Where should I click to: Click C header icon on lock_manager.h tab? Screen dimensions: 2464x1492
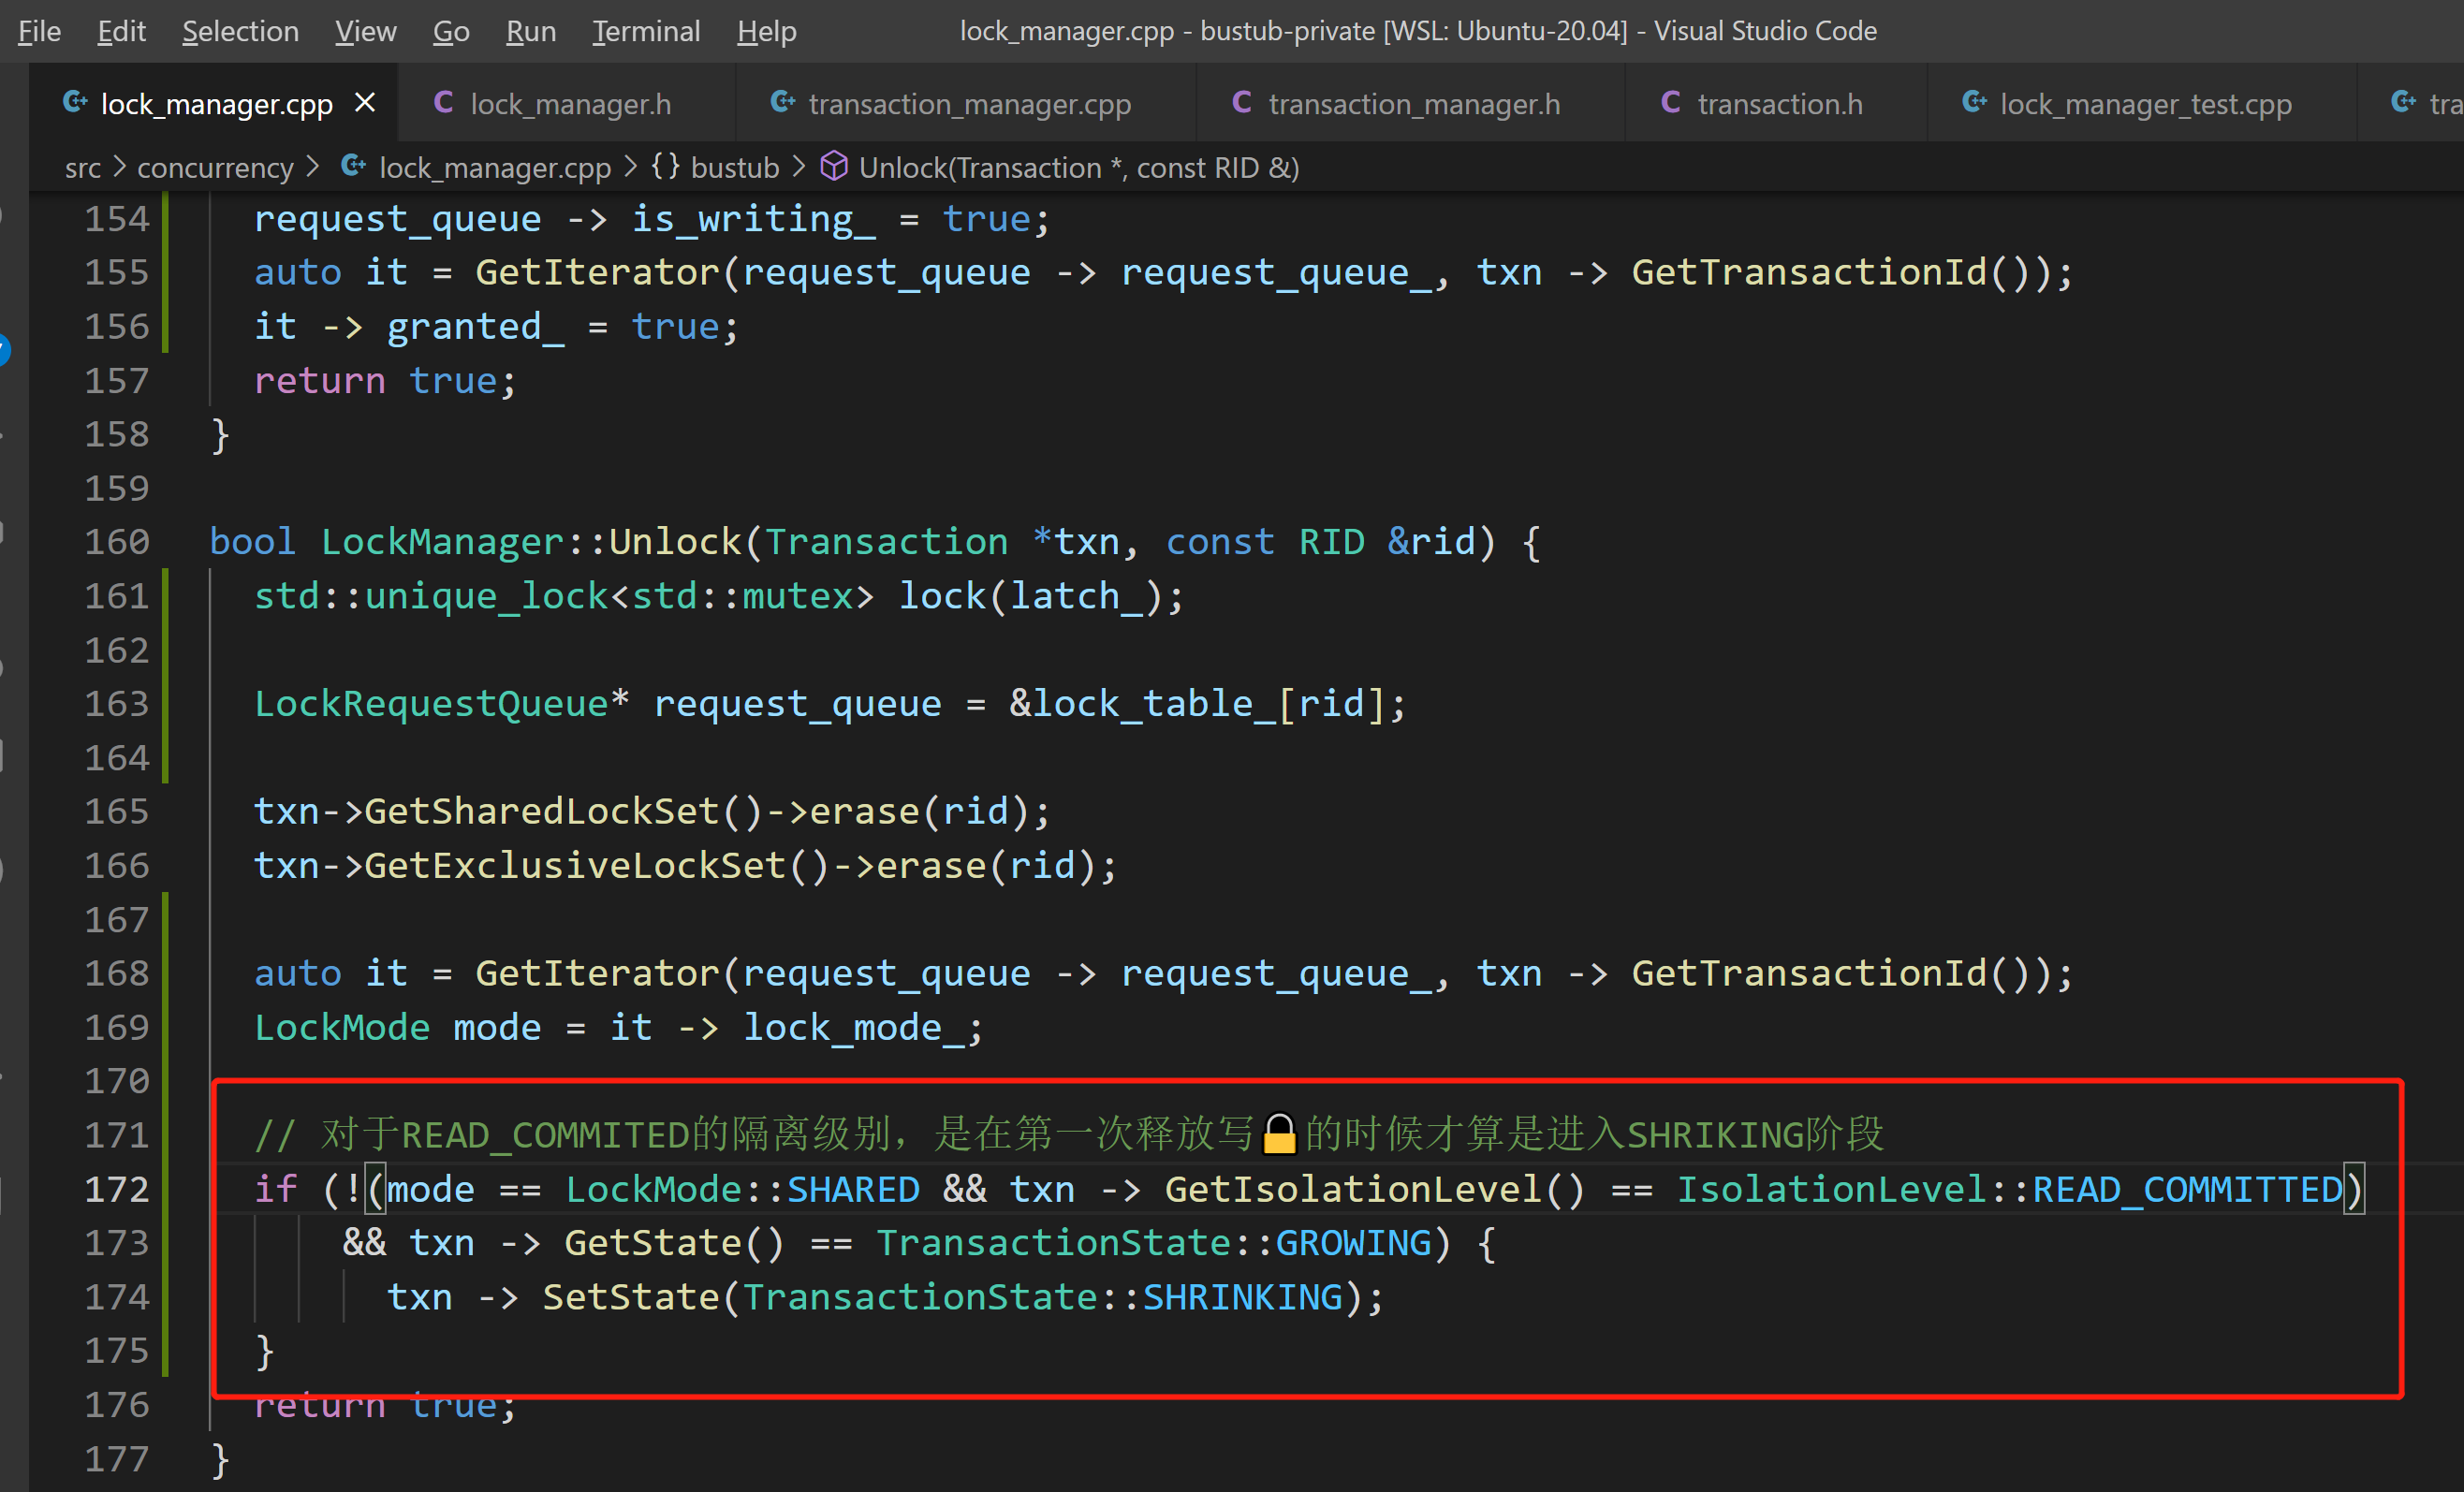444,103
